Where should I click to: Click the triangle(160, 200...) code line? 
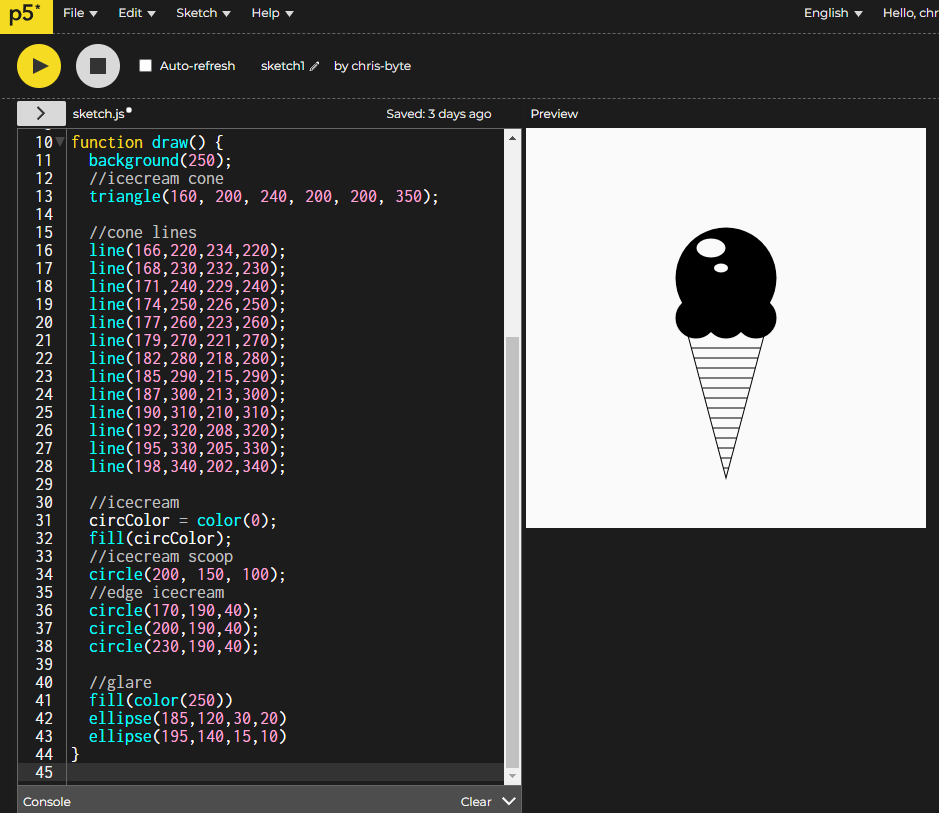coord(263,196)
